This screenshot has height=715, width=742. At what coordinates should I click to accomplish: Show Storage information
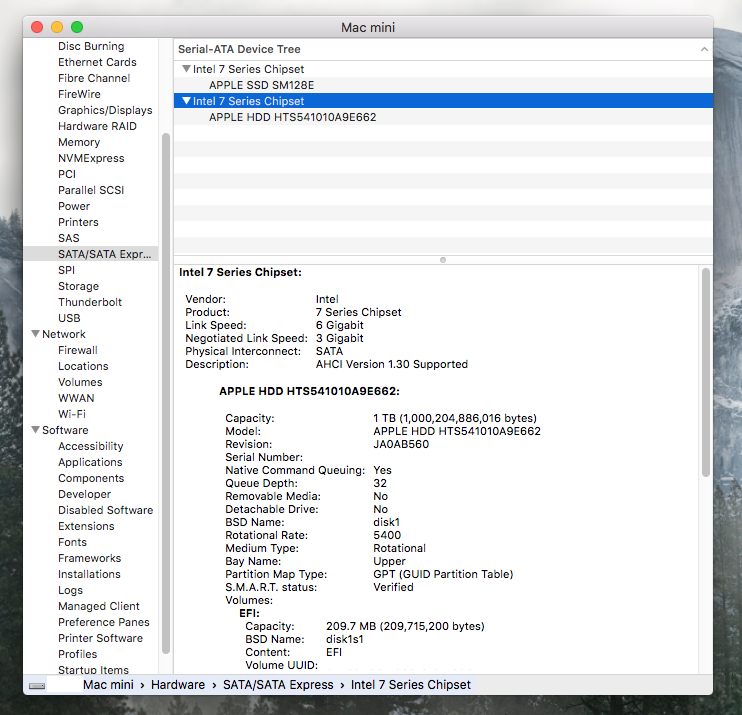click(79, 286)
